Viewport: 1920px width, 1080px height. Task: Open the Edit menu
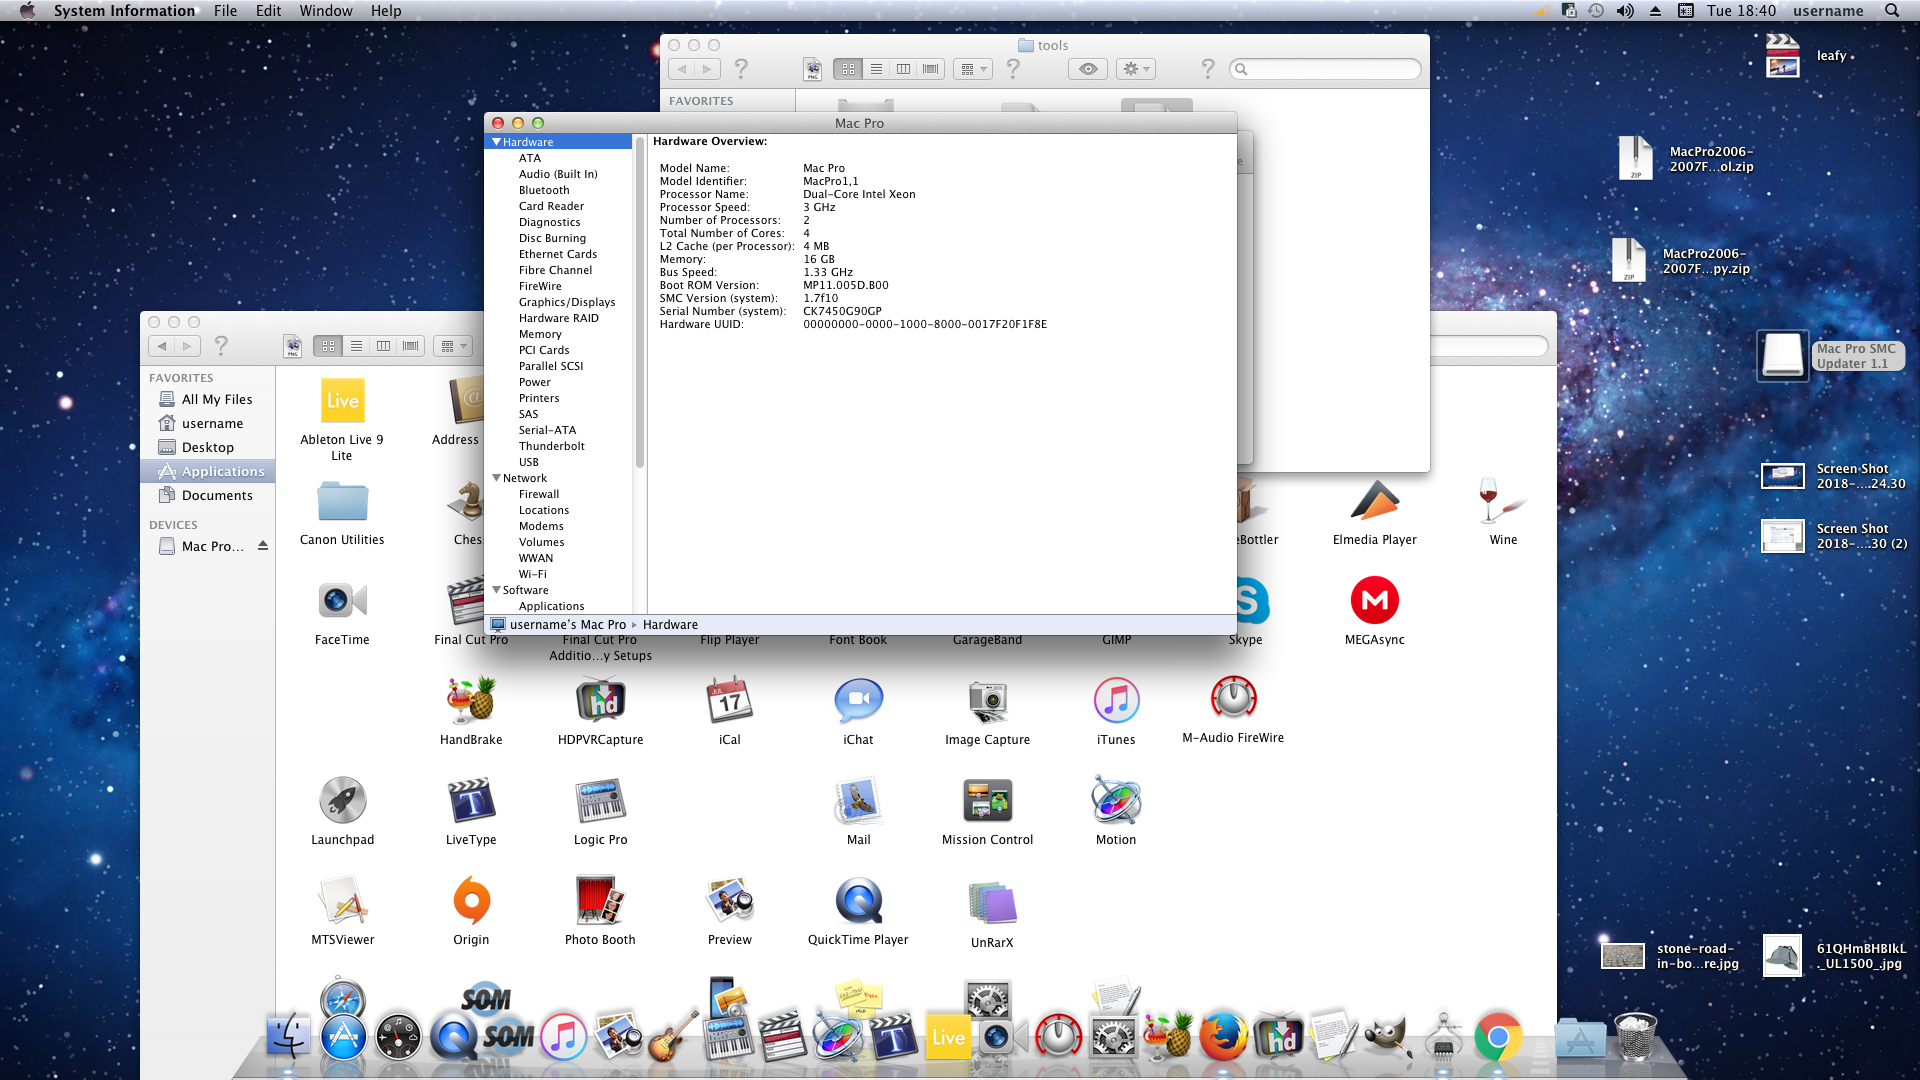(x=268, y=11)
